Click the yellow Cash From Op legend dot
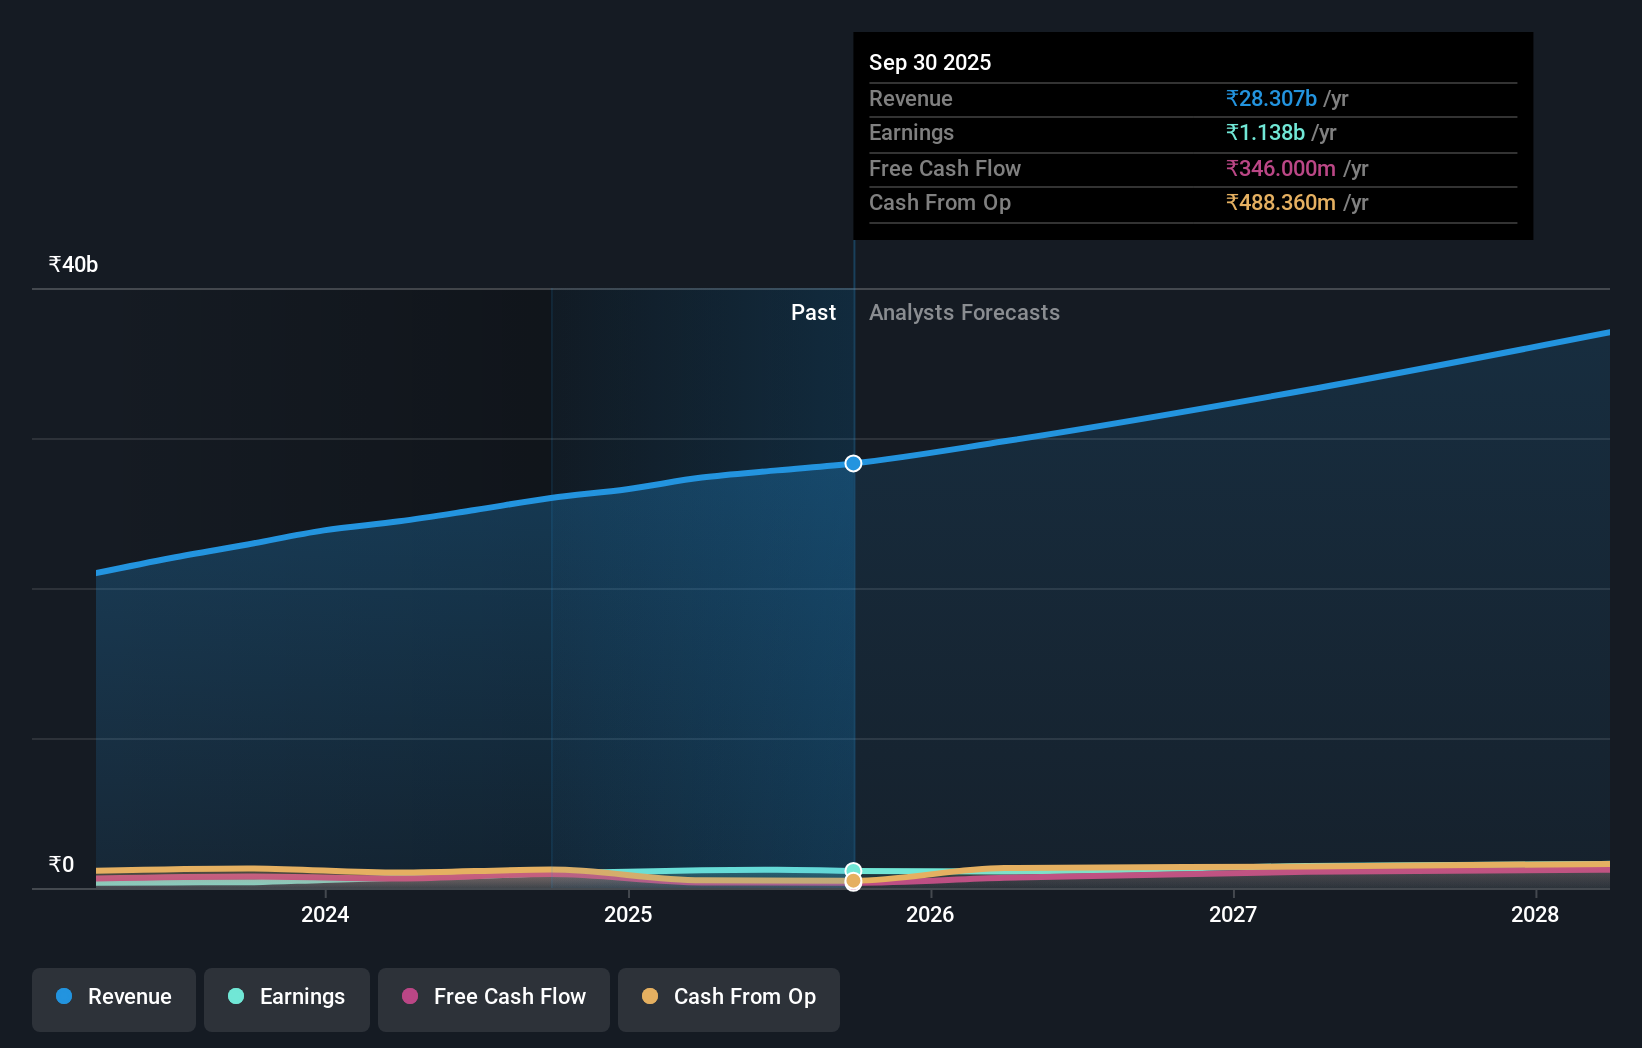 tap(651, 997)
